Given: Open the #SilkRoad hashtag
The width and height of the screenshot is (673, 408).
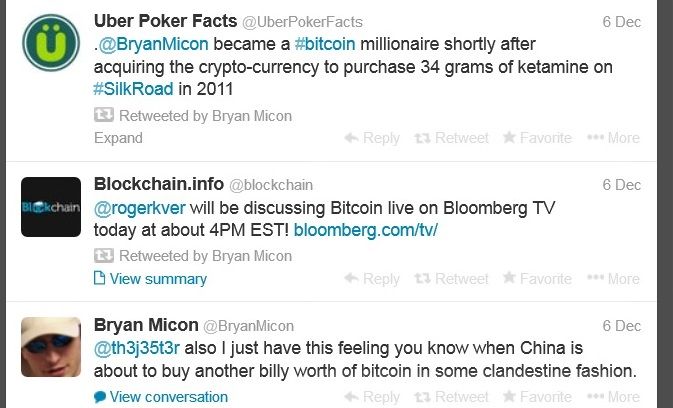Looking at the screenshot, I should (133, 89).
